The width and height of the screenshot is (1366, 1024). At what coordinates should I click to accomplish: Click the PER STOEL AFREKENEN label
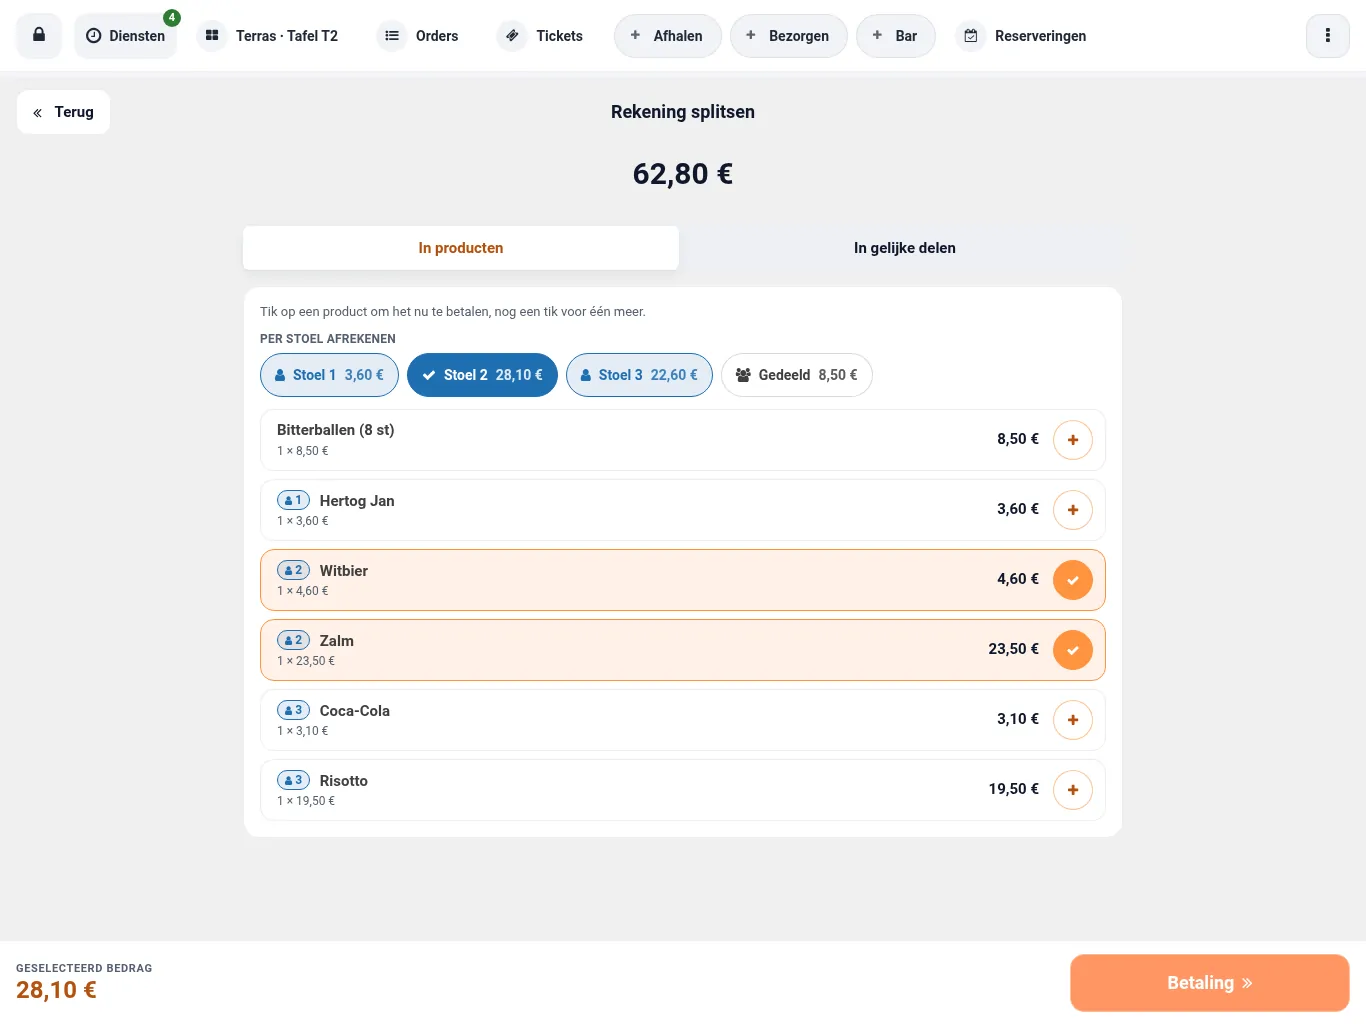click(x=328, y=339)
